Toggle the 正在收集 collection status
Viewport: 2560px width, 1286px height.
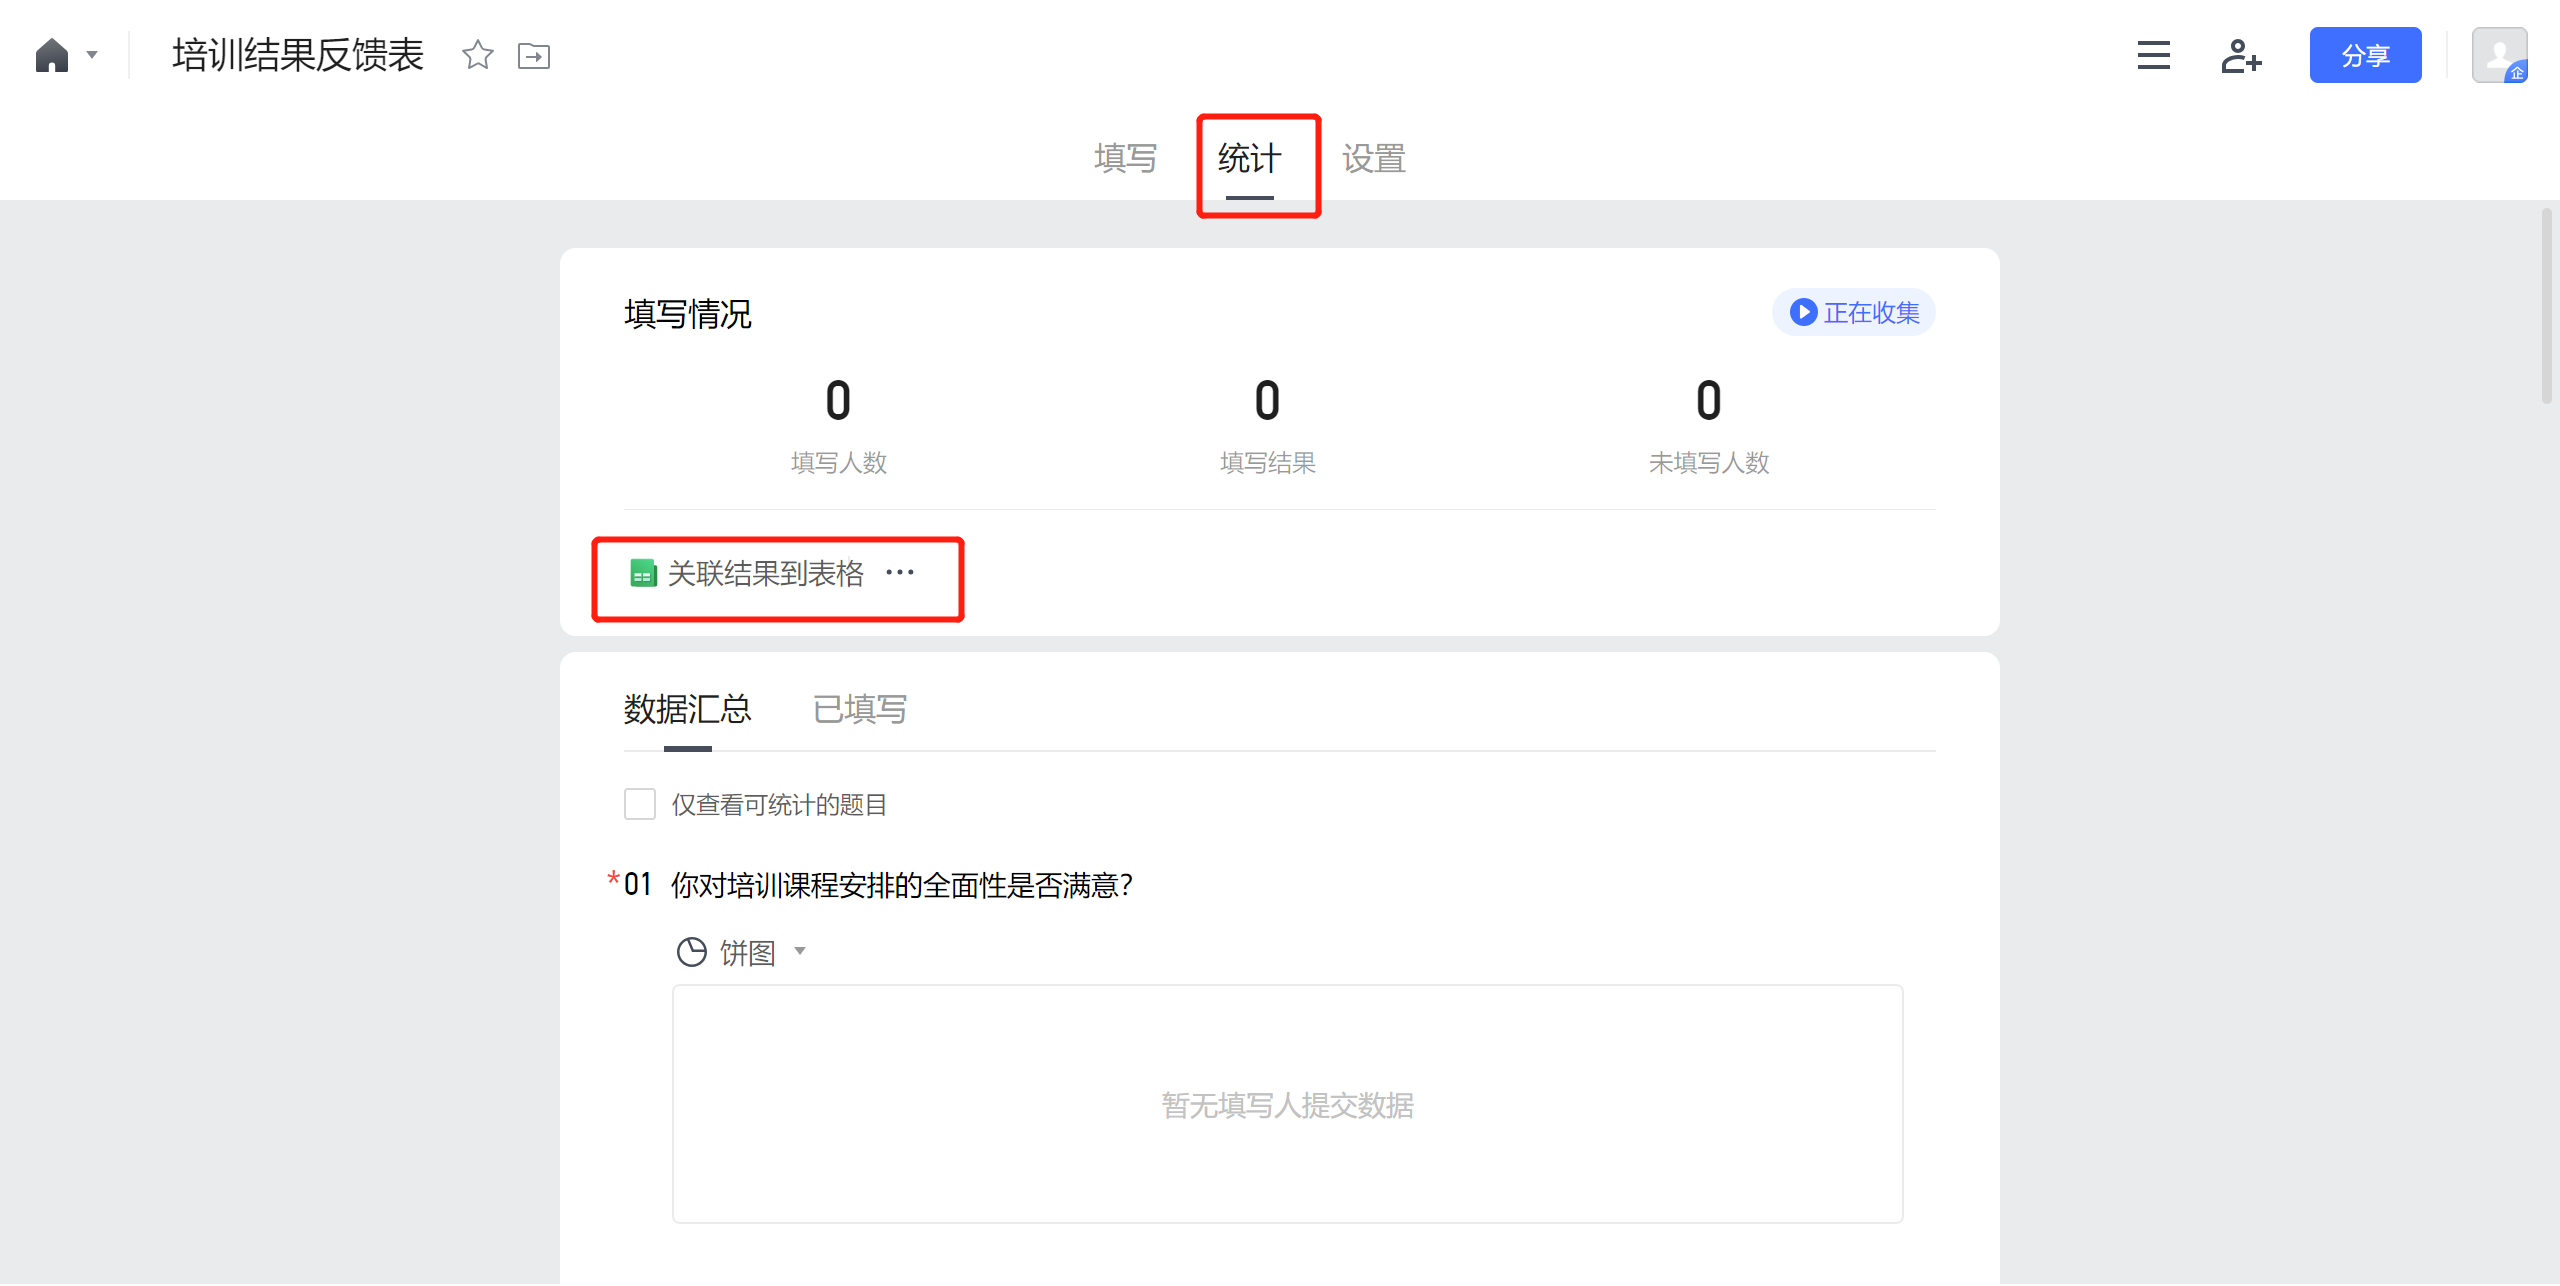click(1854, 313)
